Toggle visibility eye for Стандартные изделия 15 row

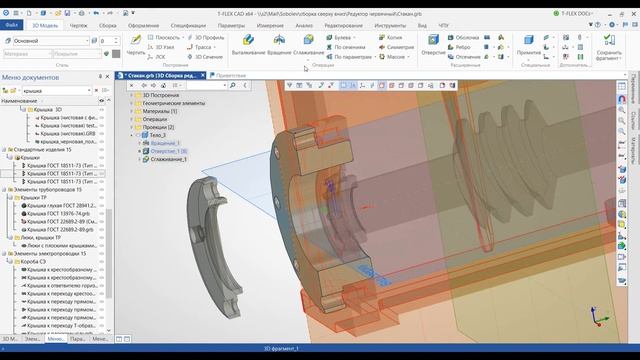coord(102,150)
